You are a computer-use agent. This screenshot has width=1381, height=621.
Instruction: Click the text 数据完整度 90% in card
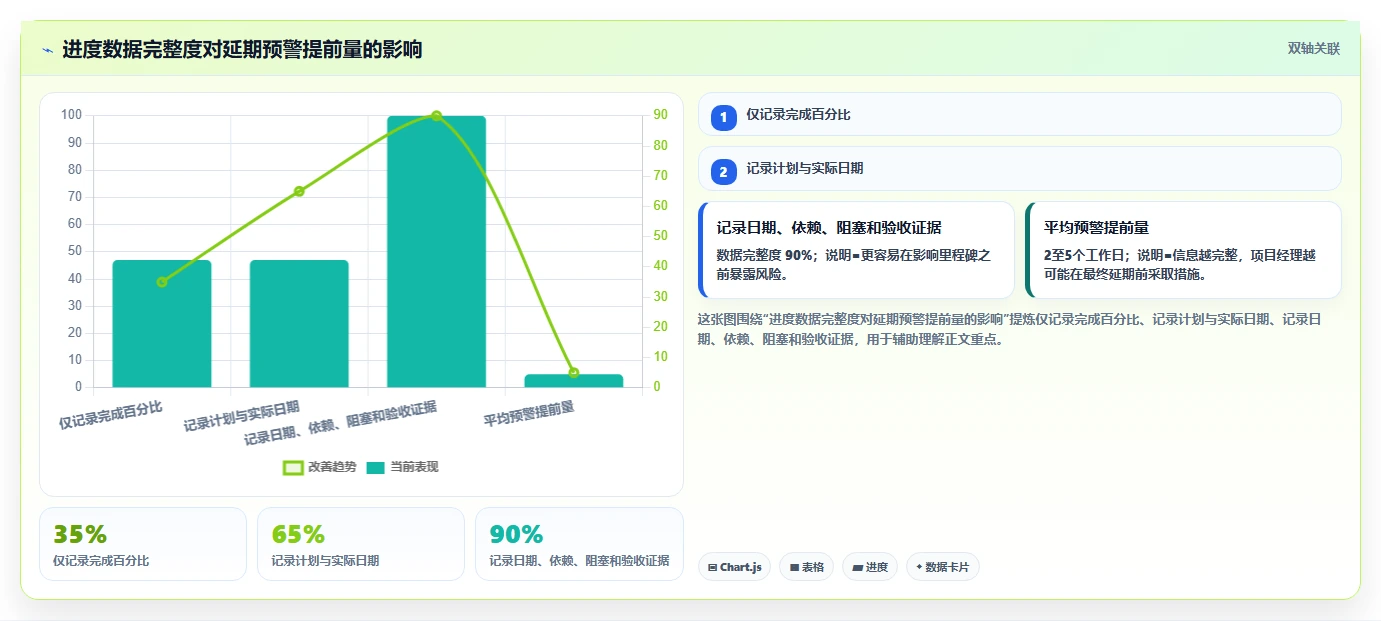[765, 255]
